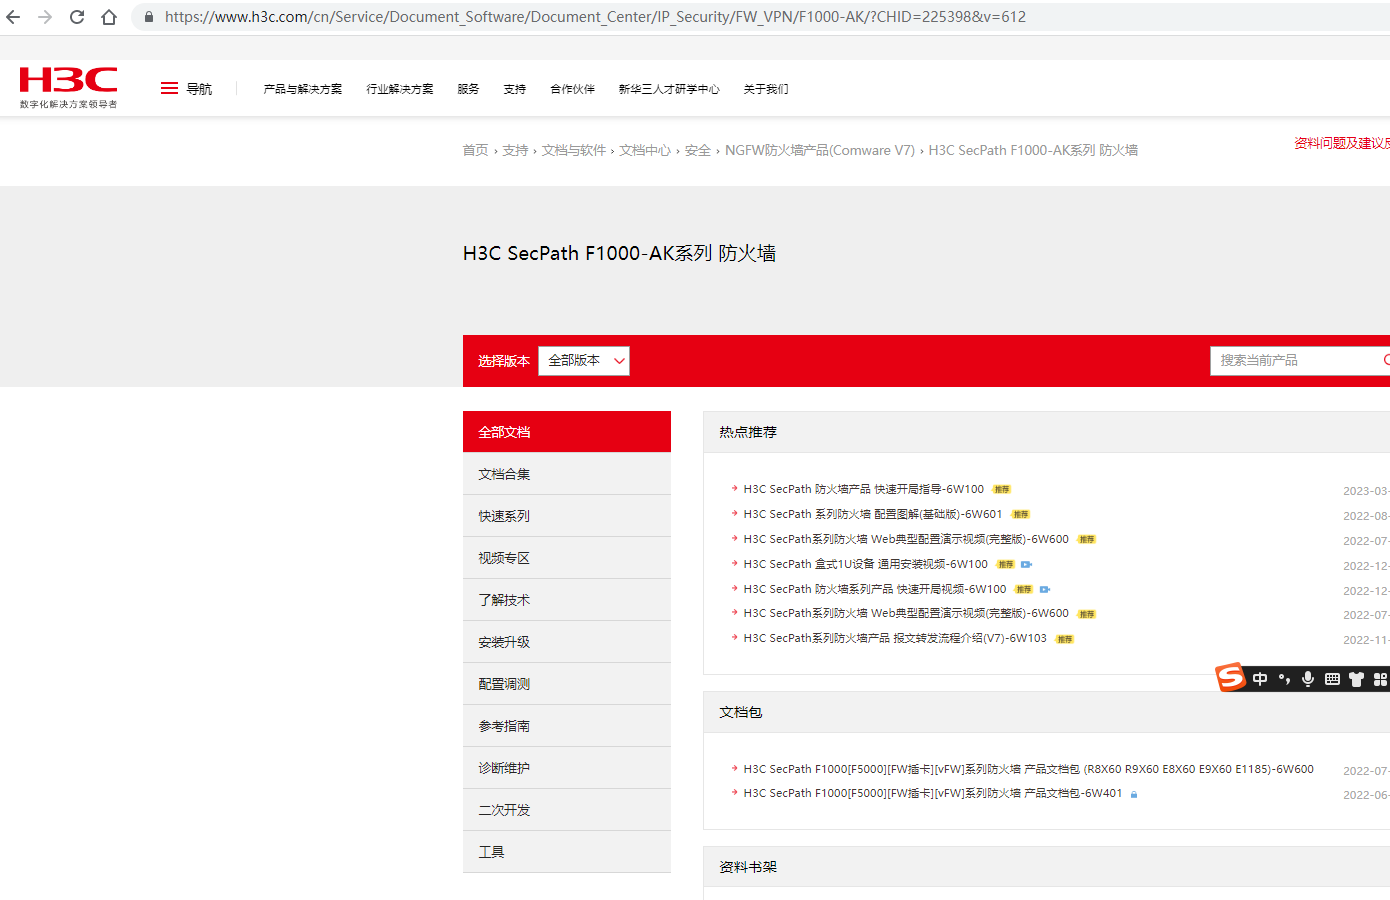Click the browser forward arrow
Viewport: 1390px width, 900px height.
pos(45,17)
